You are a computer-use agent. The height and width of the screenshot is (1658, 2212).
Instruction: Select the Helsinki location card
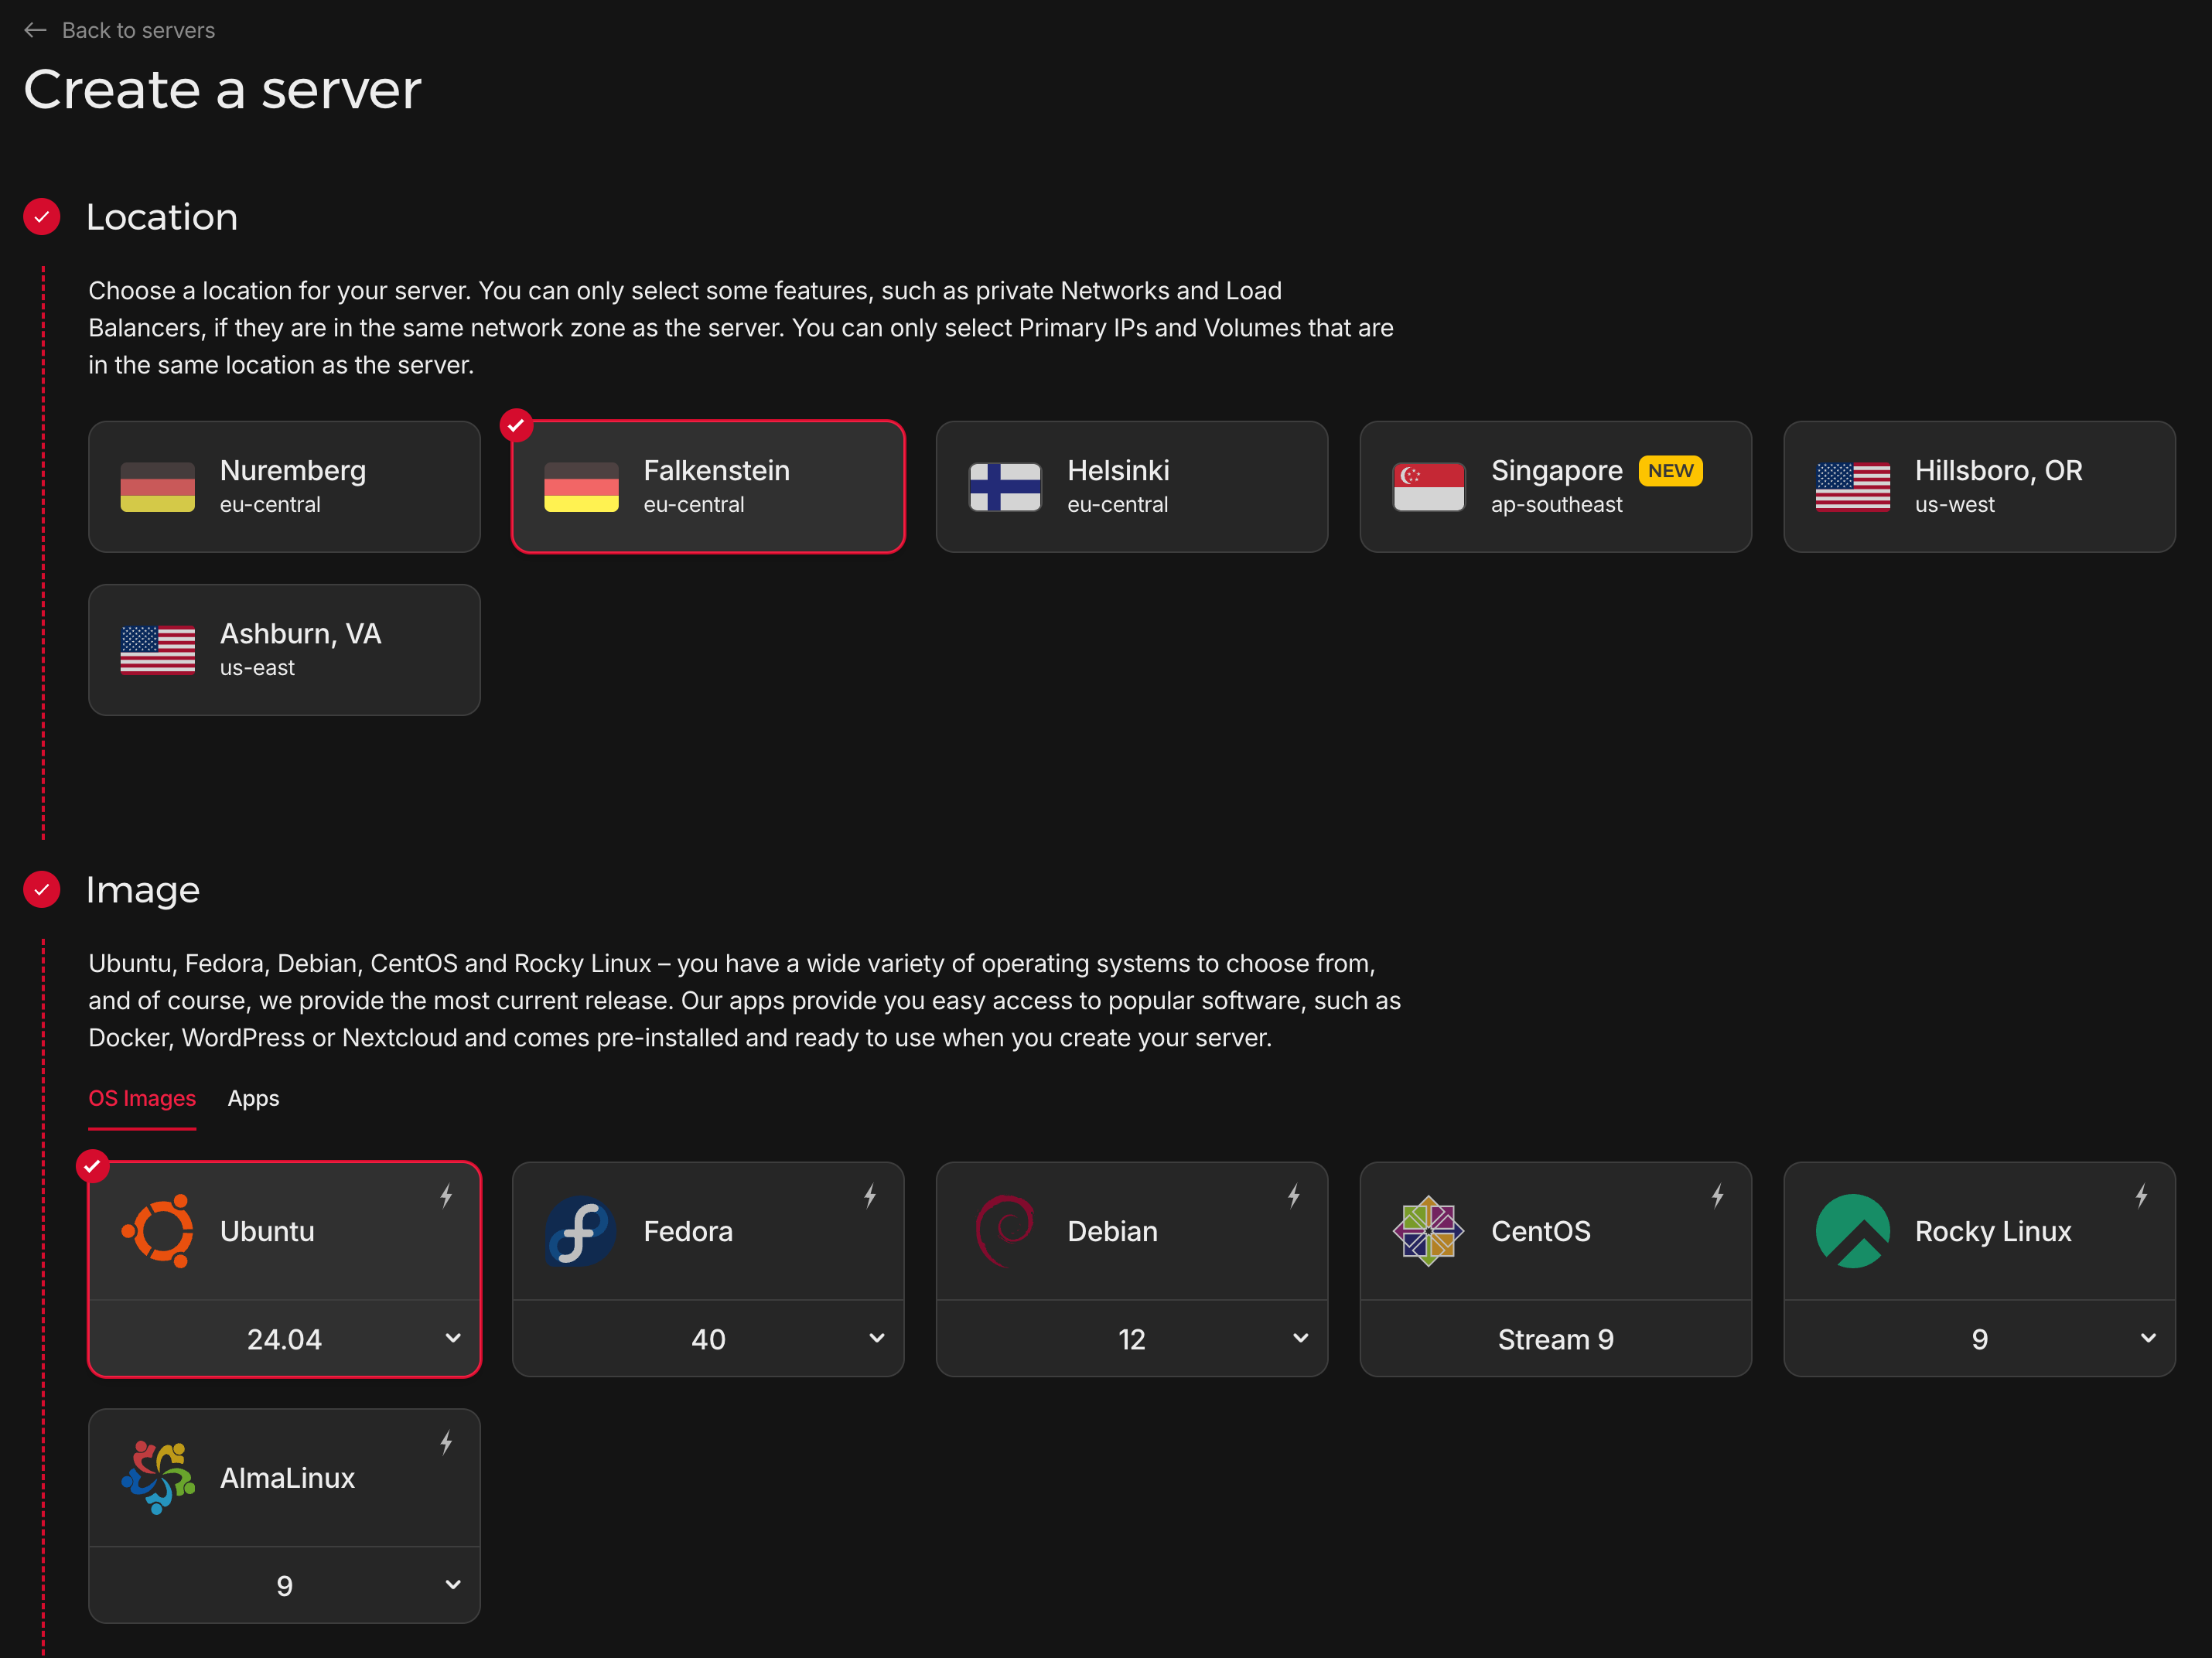[x=1131, y=487]
